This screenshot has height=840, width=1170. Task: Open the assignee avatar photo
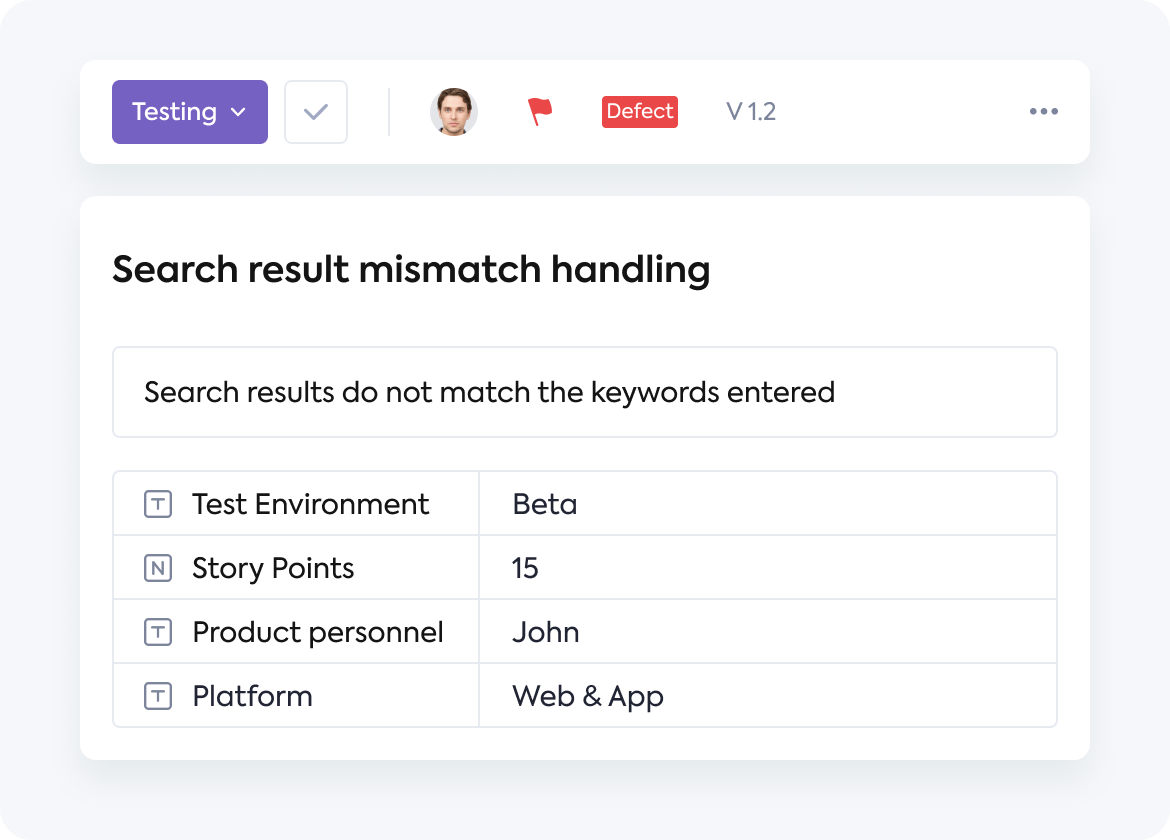[x=454, y=112]
